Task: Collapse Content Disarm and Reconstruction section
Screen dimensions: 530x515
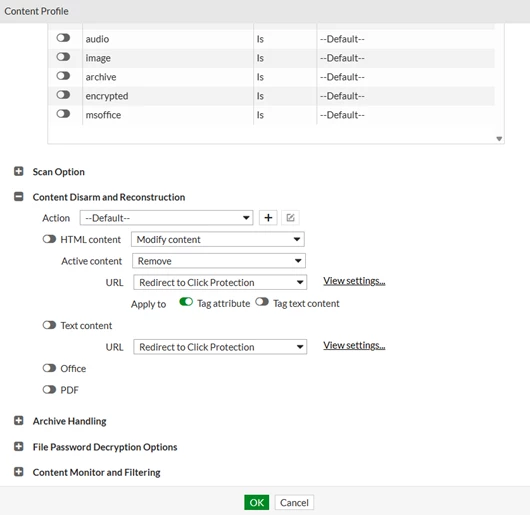Action: click(x=19, y=197)
